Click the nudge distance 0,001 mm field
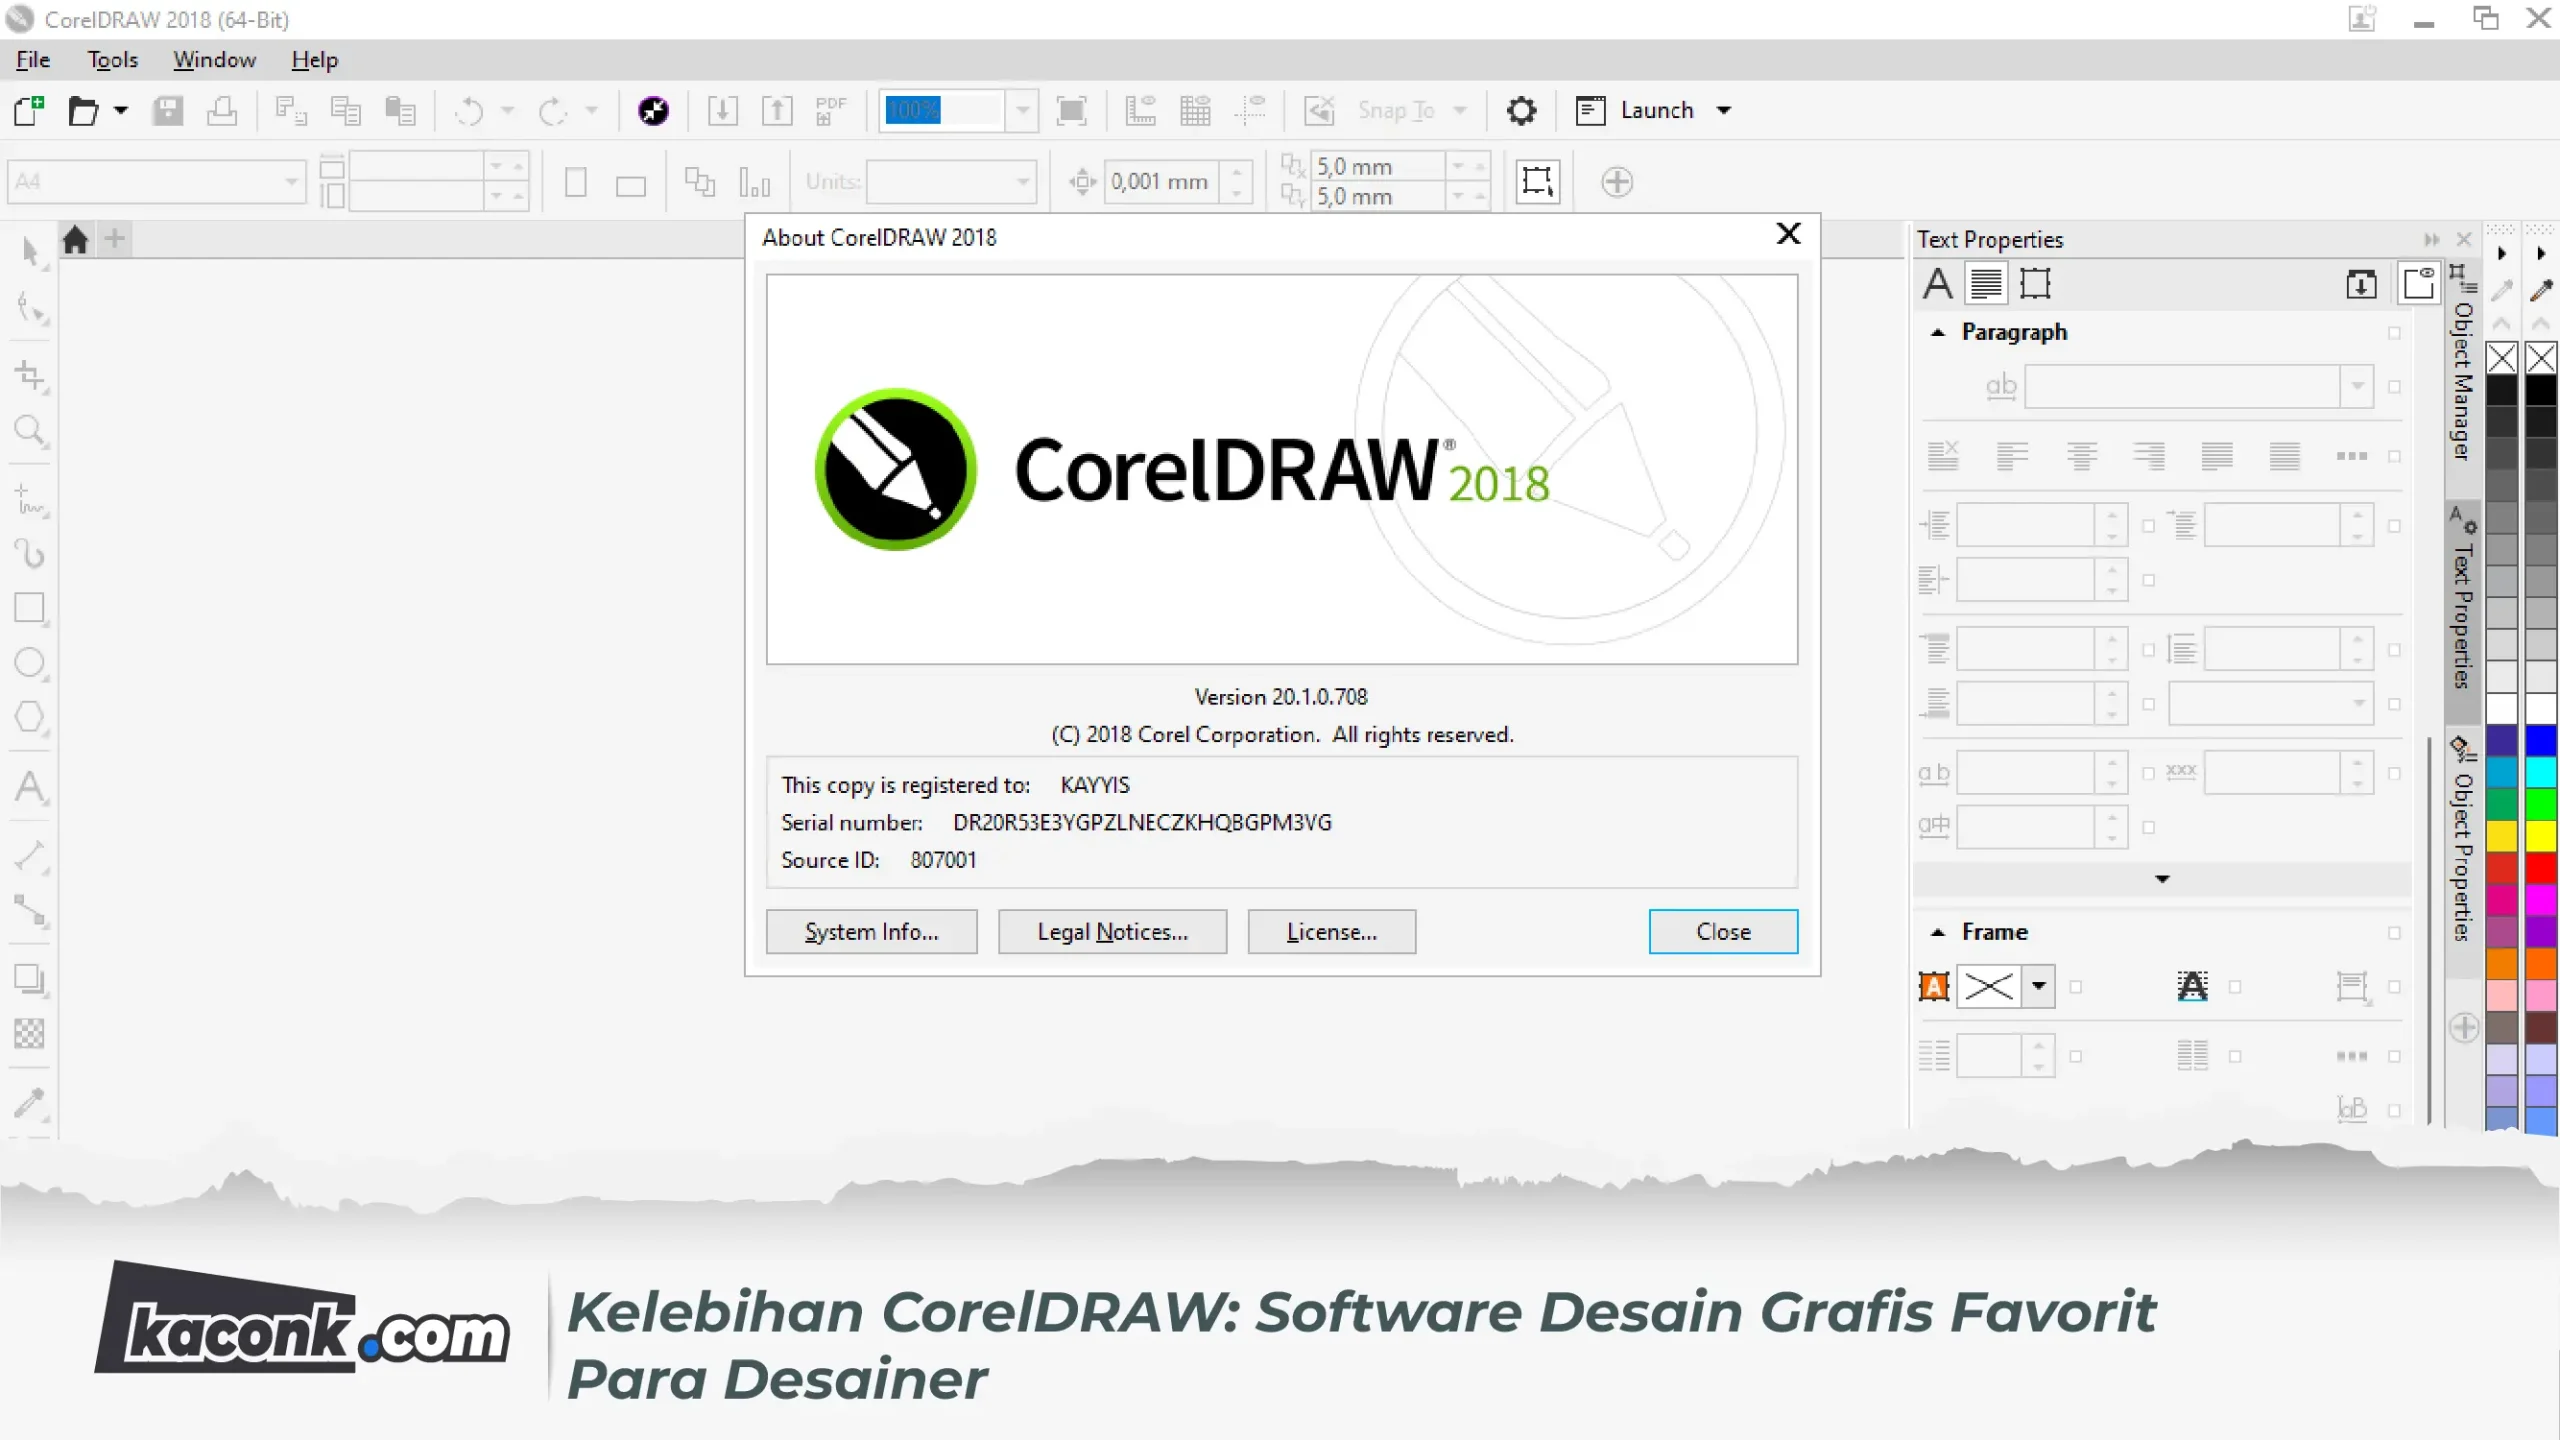Image resolution: width=2560 pixels, height=1440 pixels. pos(1160,182)
